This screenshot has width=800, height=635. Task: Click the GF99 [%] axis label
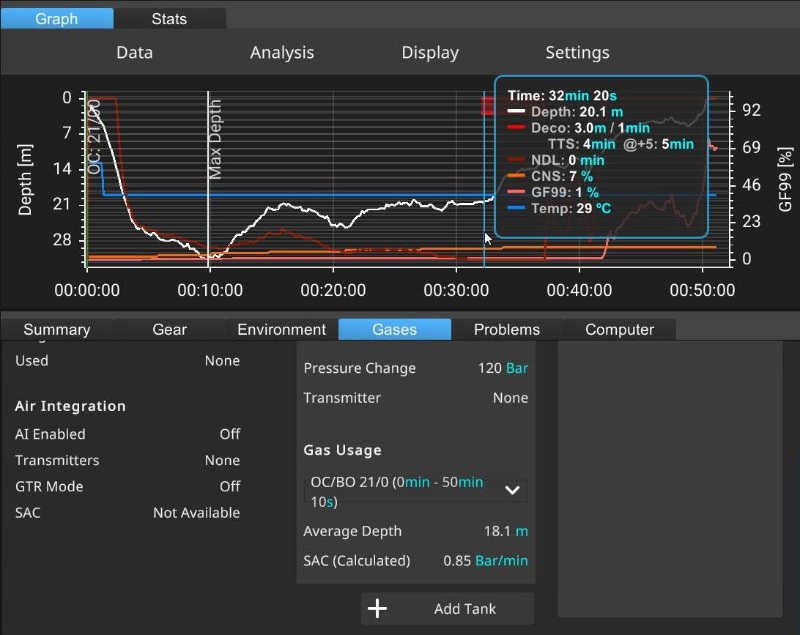(x=785, y=180)
